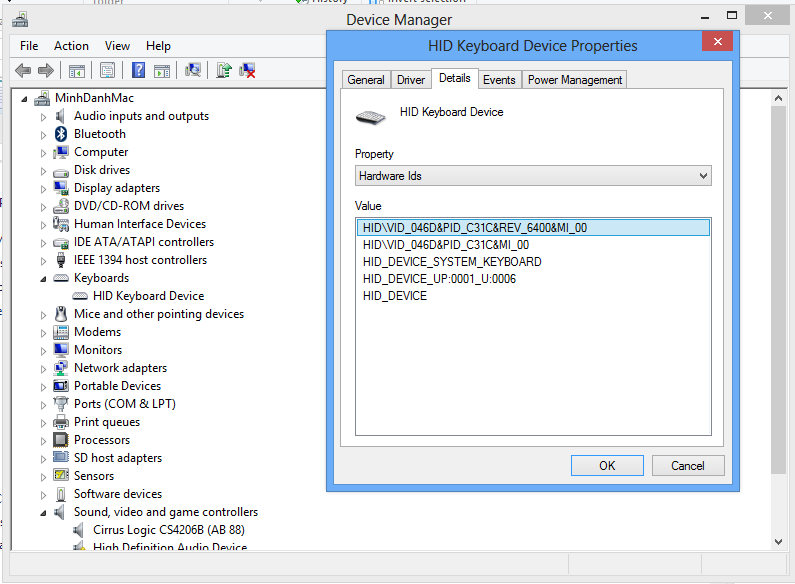Image resolution: width=795 pixels, height=584 pixels.
Task: Click the Forward arrow toolbar icon
Action: click(46, 70)
